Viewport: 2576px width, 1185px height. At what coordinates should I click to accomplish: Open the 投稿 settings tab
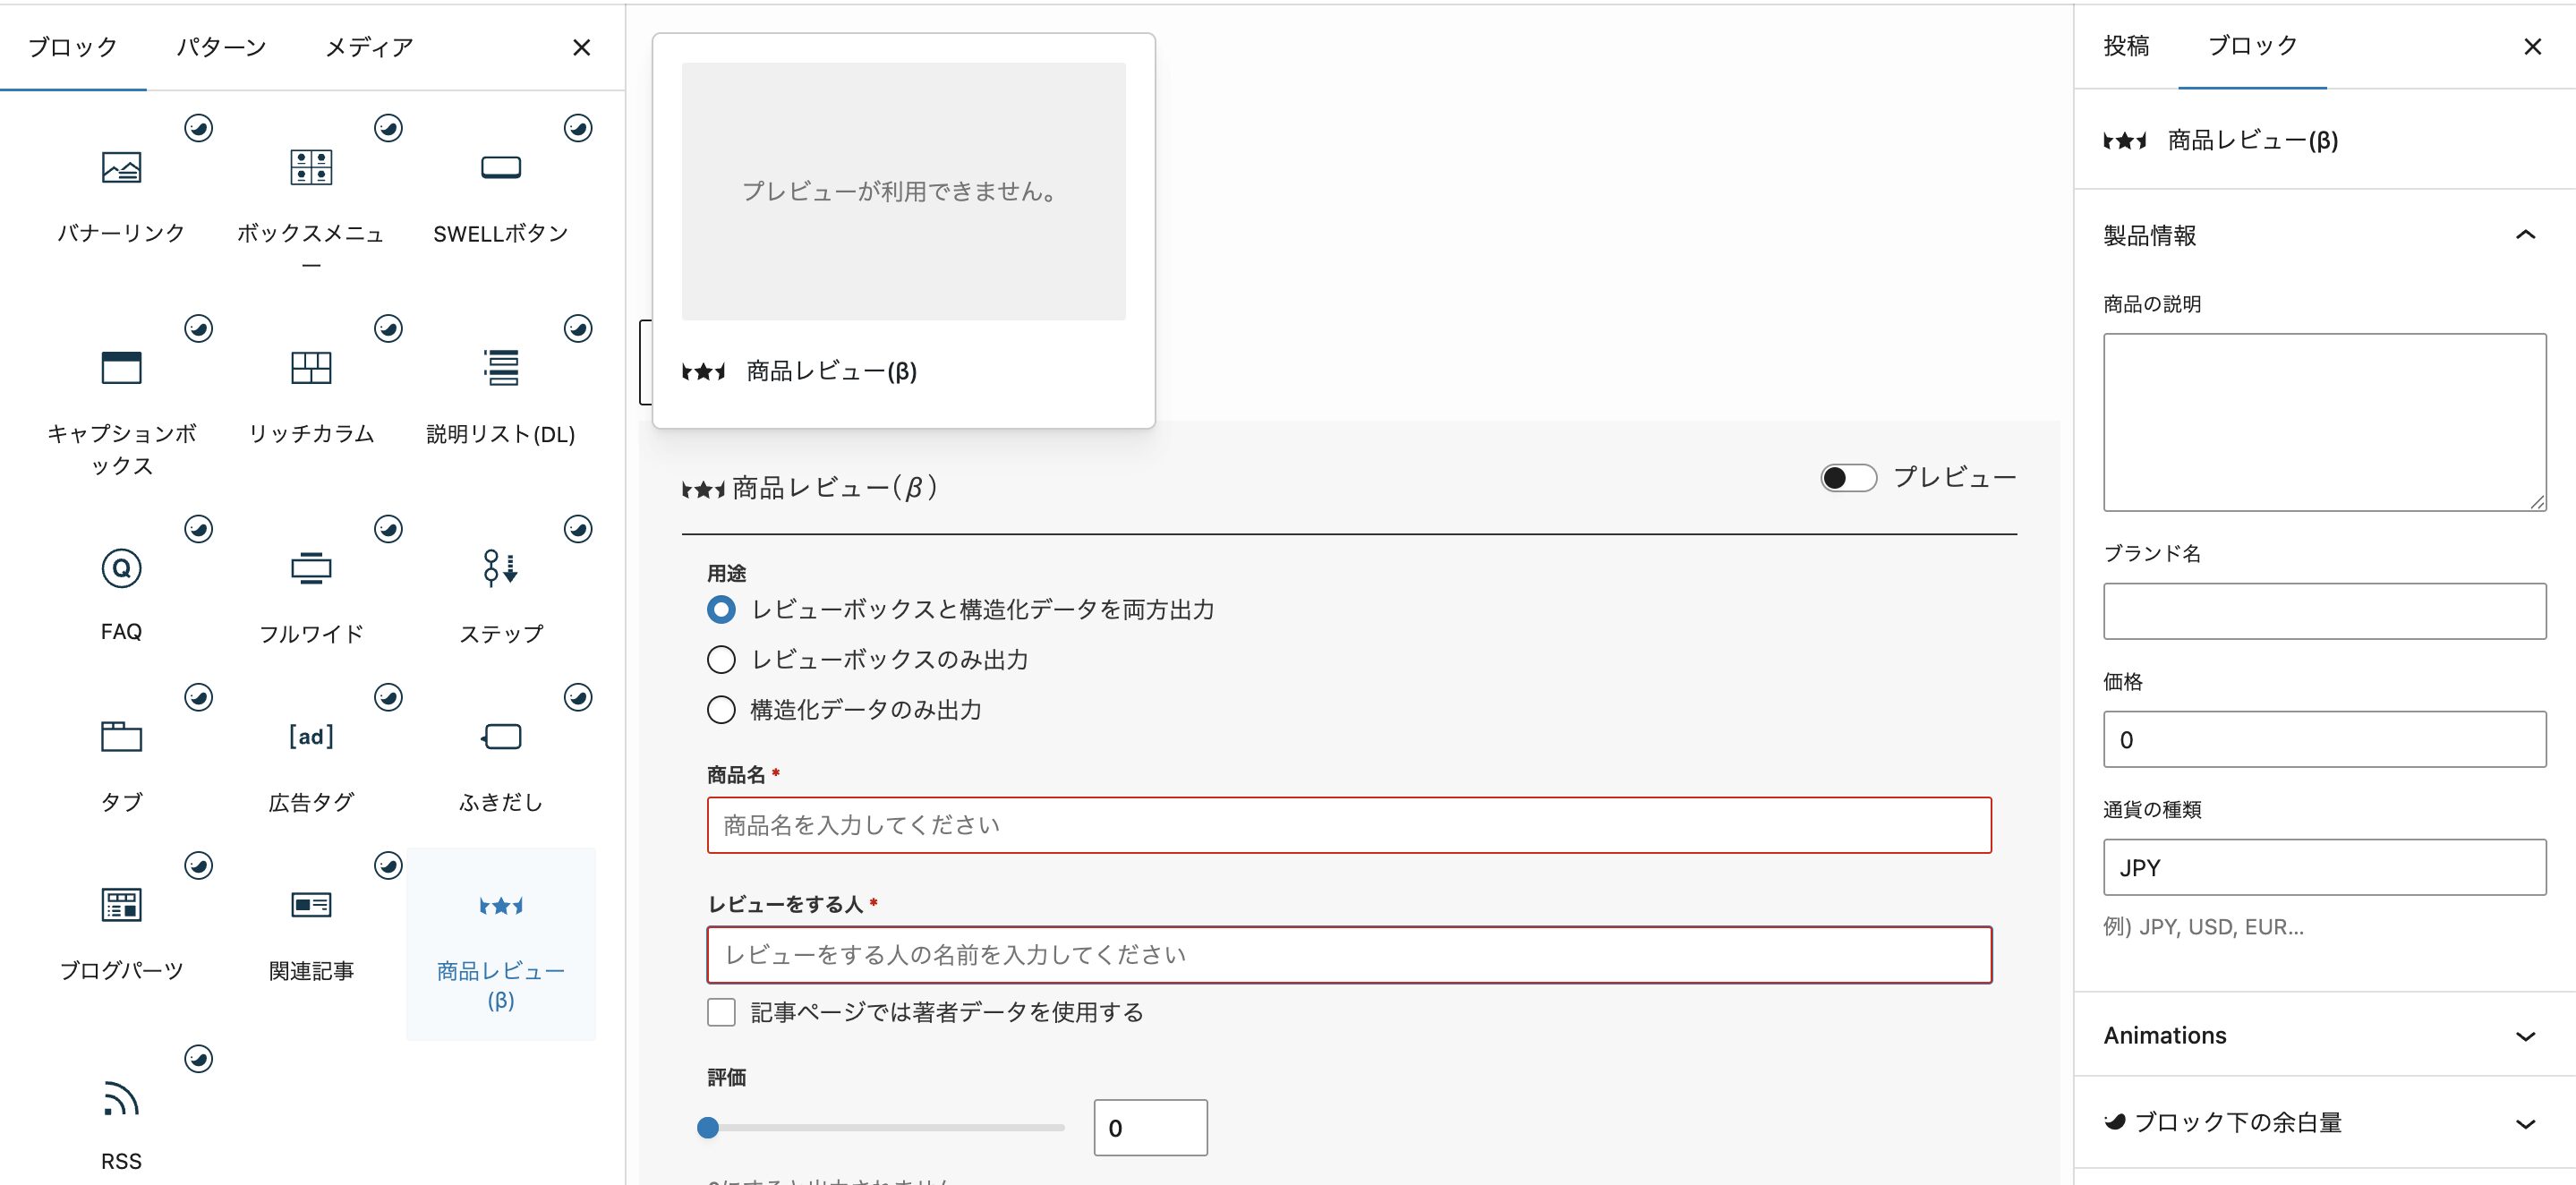pos(2126,46)
